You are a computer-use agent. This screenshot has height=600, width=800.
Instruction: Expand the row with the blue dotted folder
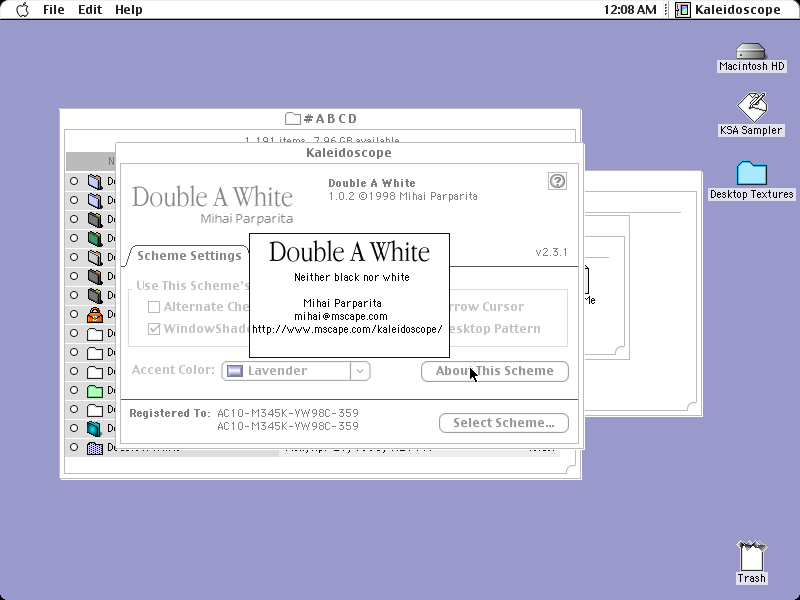click(x=74, y=447)
